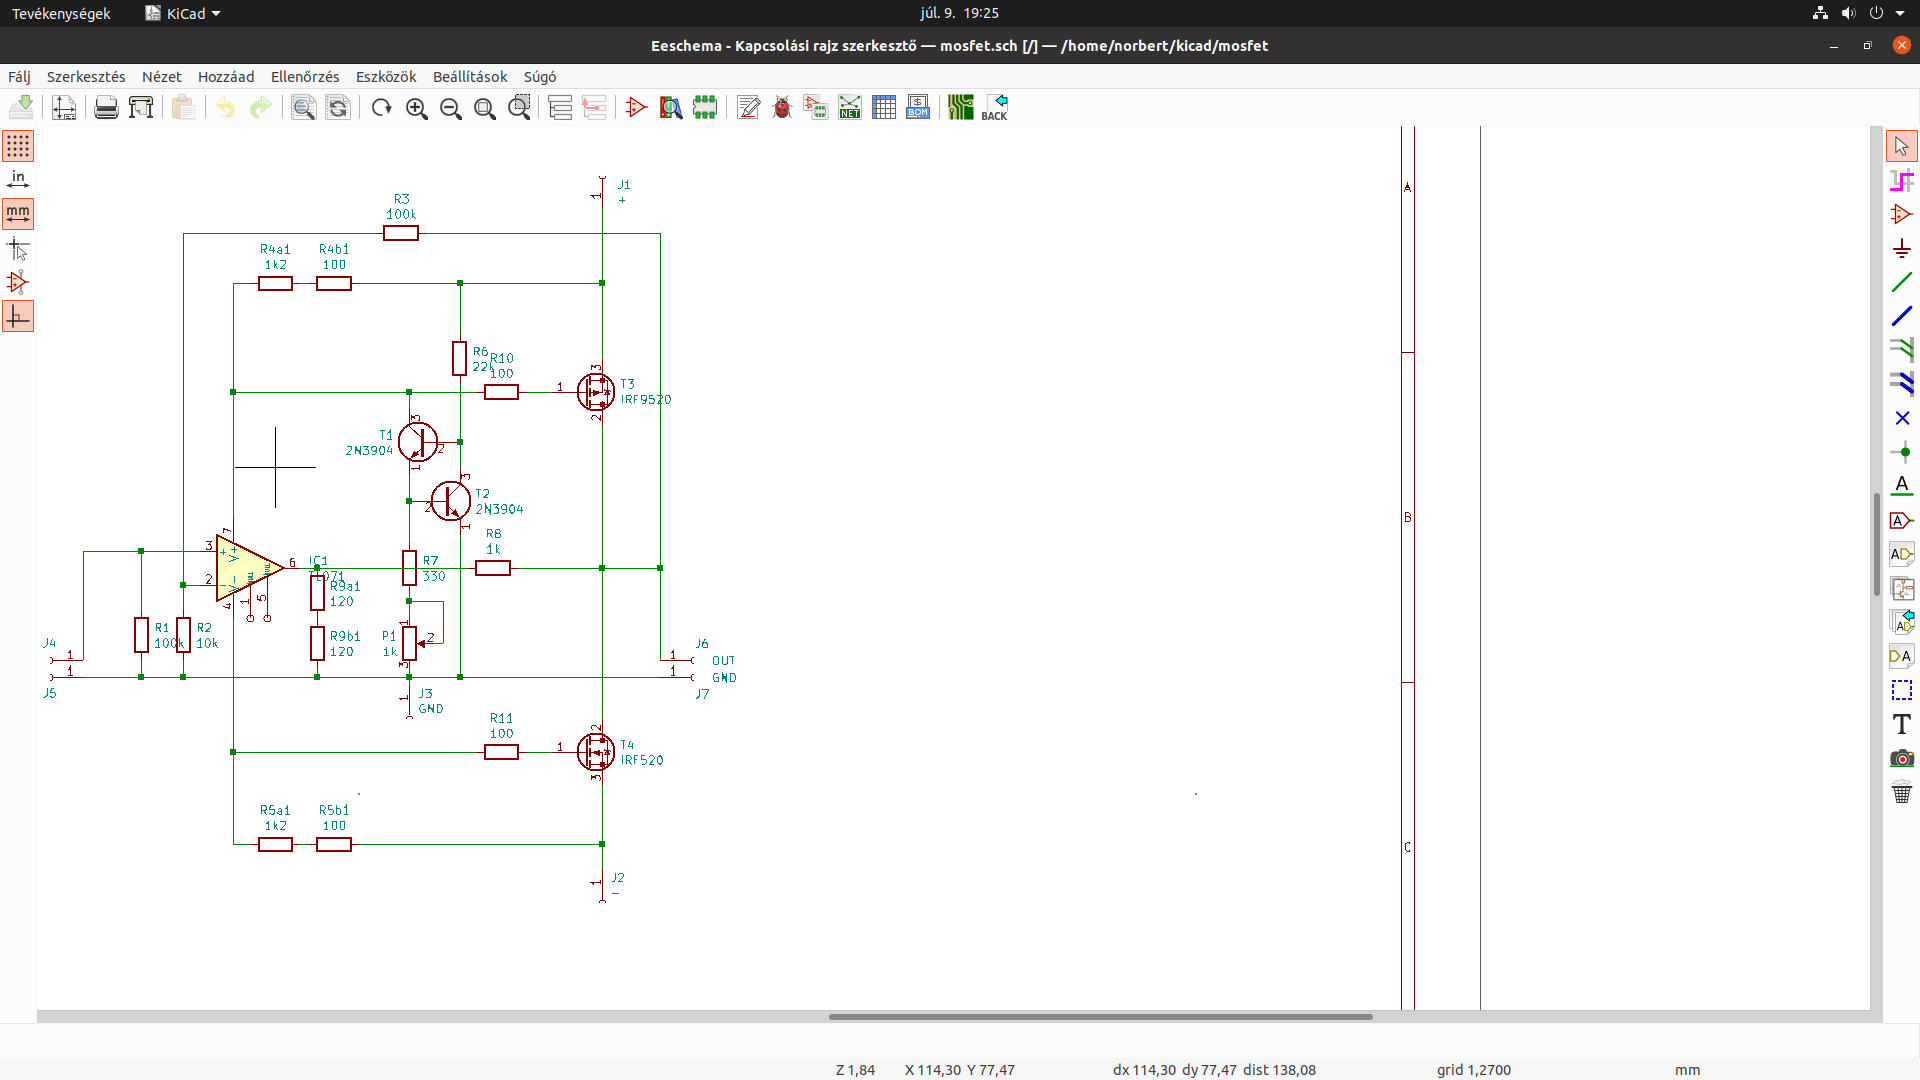Viewport: 1920px width, 1080px height.
Task: Switch units to inches
Action: click(x=18, y=180)
